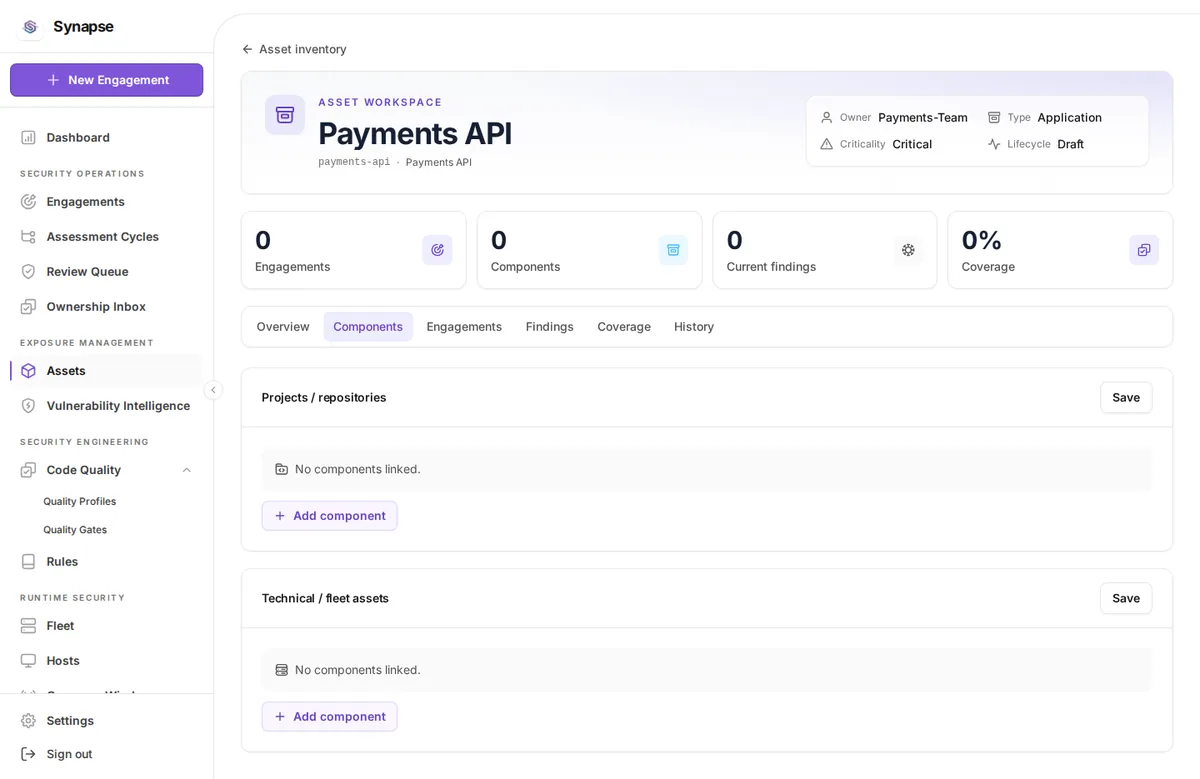Click the 0% Coverage value
This screenshot has width=1200, height=779.
tap(981, 240)
